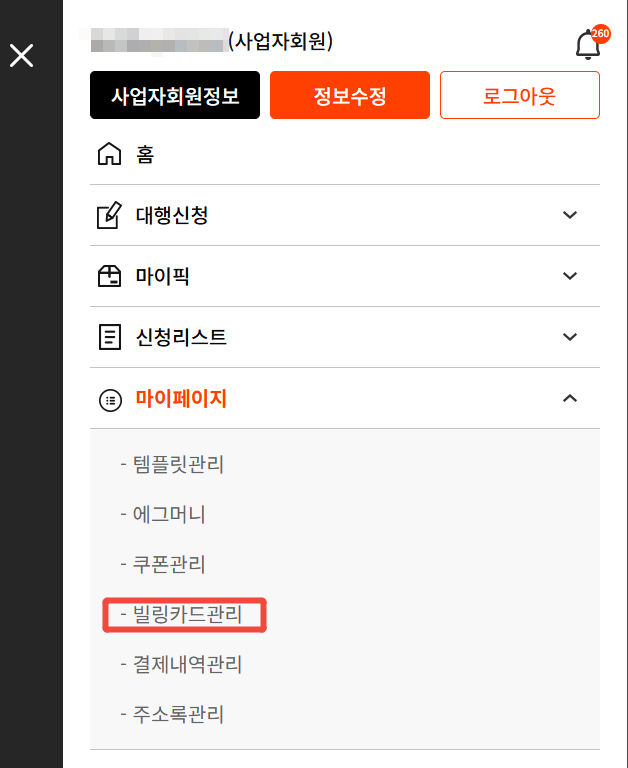Click the 신청리스트 document icon

(110, 337)
